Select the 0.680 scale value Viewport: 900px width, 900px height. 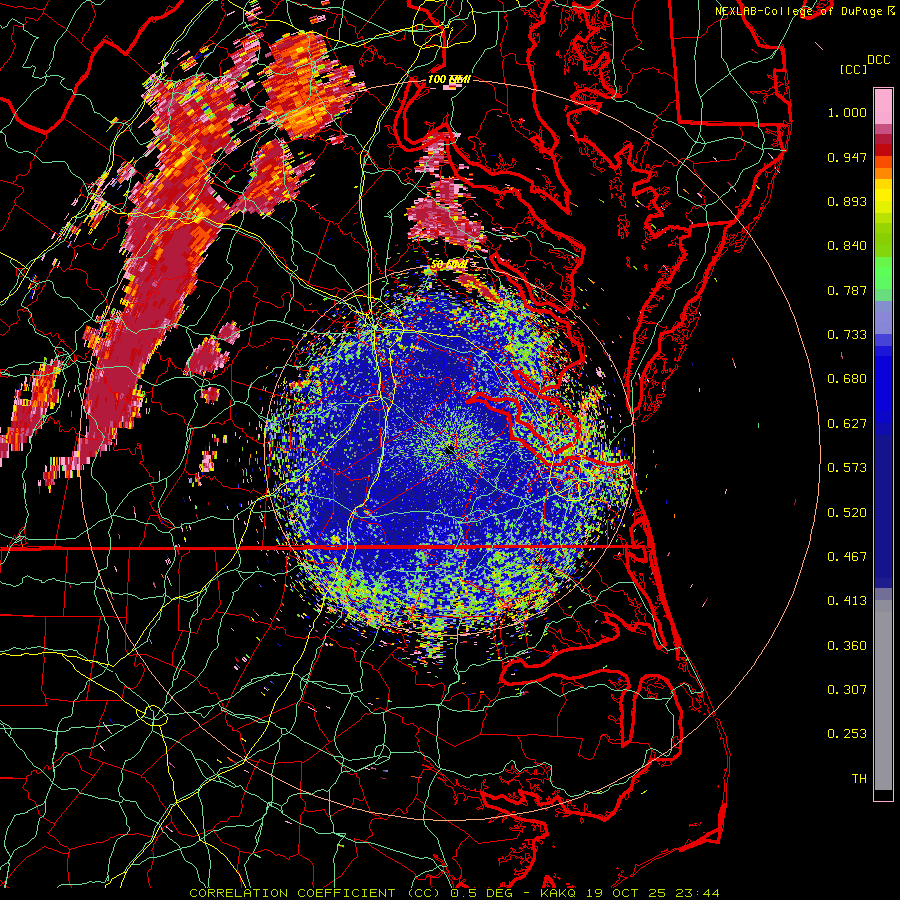847,379
